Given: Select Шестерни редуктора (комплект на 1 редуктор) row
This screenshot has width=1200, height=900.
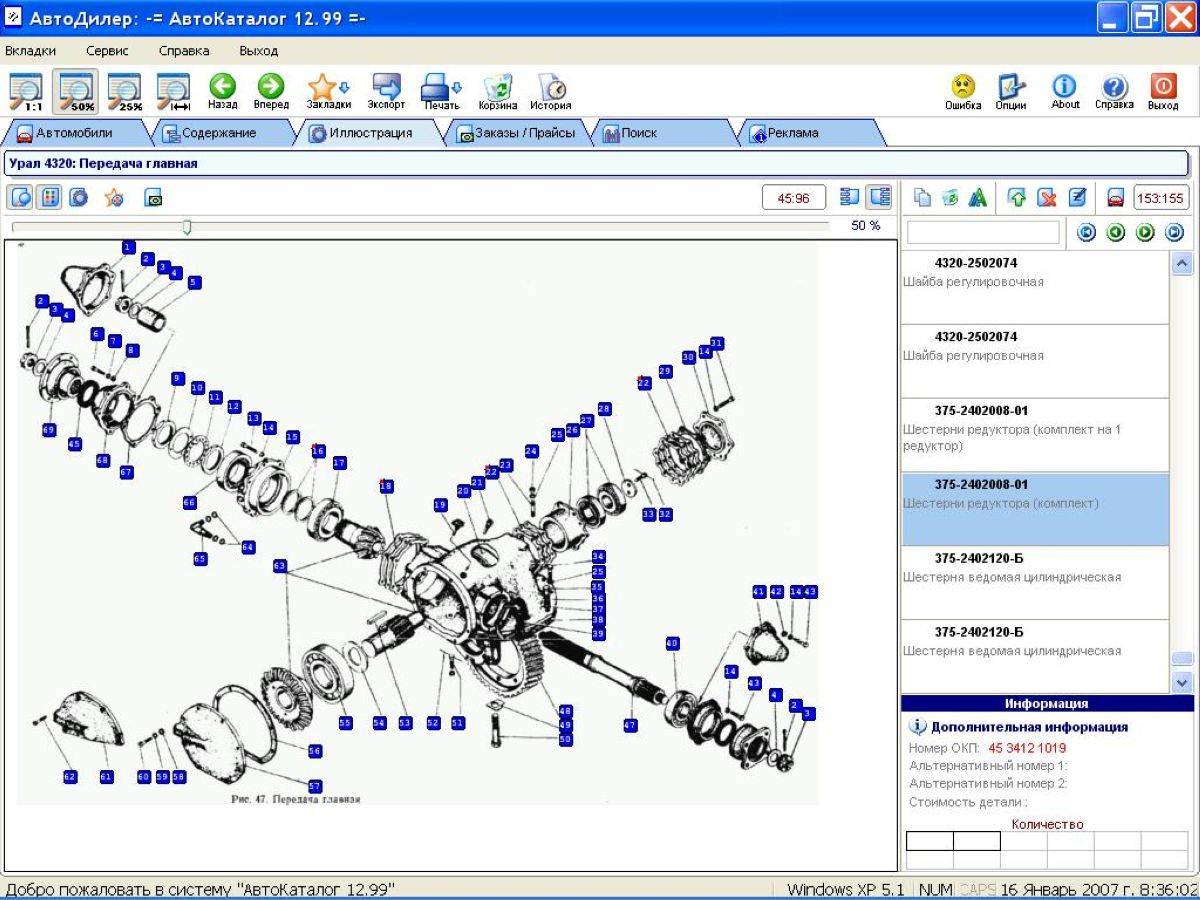Looking at the screenshot, I should tap(1035, 435).
